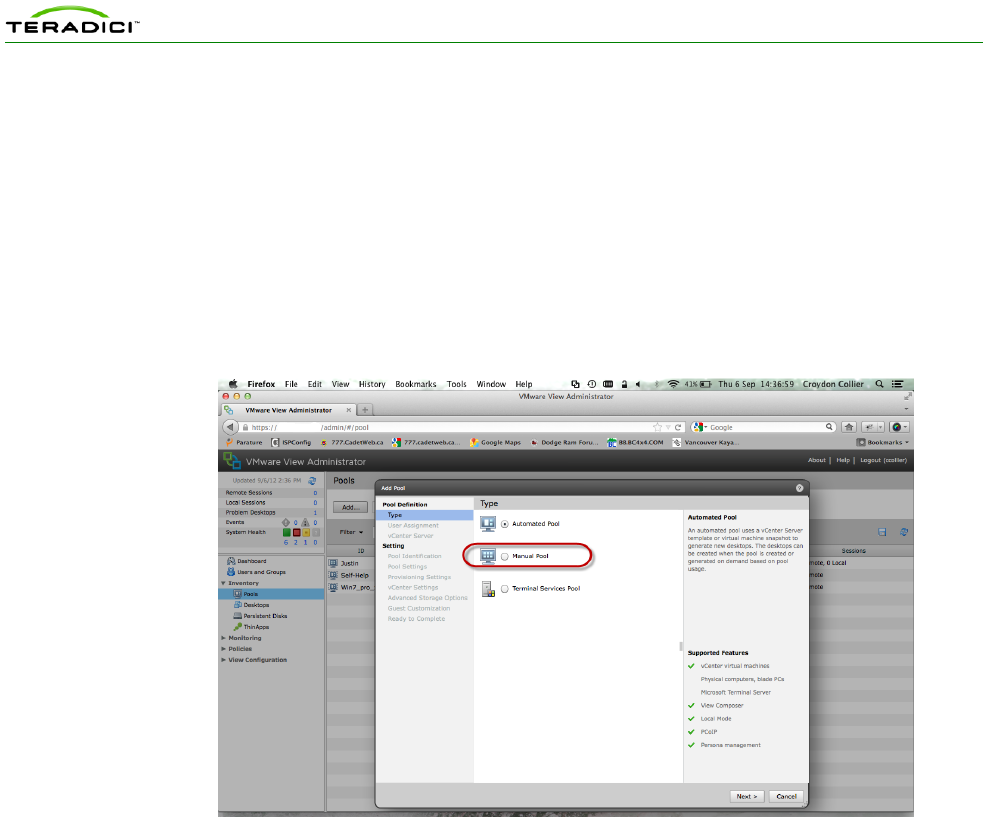Click the Sessions column header
The height and width of the screenshot is (817, 983).
coord(853,551)
